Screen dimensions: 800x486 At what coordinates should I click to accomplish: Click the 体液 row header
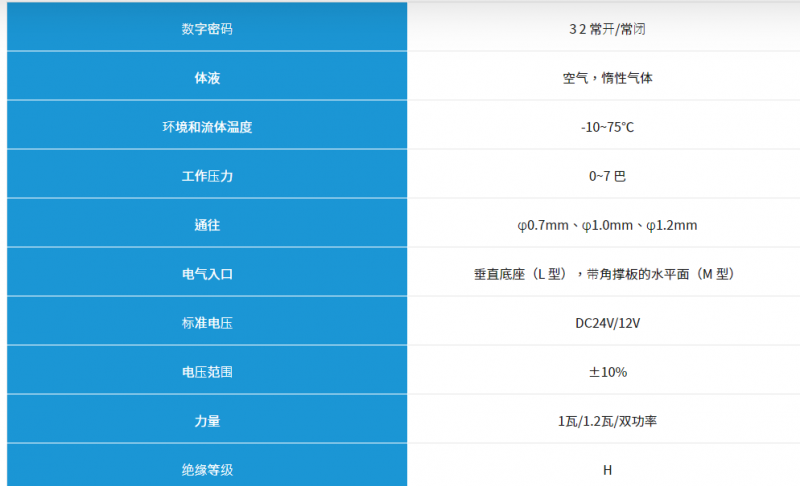[207, 78]
